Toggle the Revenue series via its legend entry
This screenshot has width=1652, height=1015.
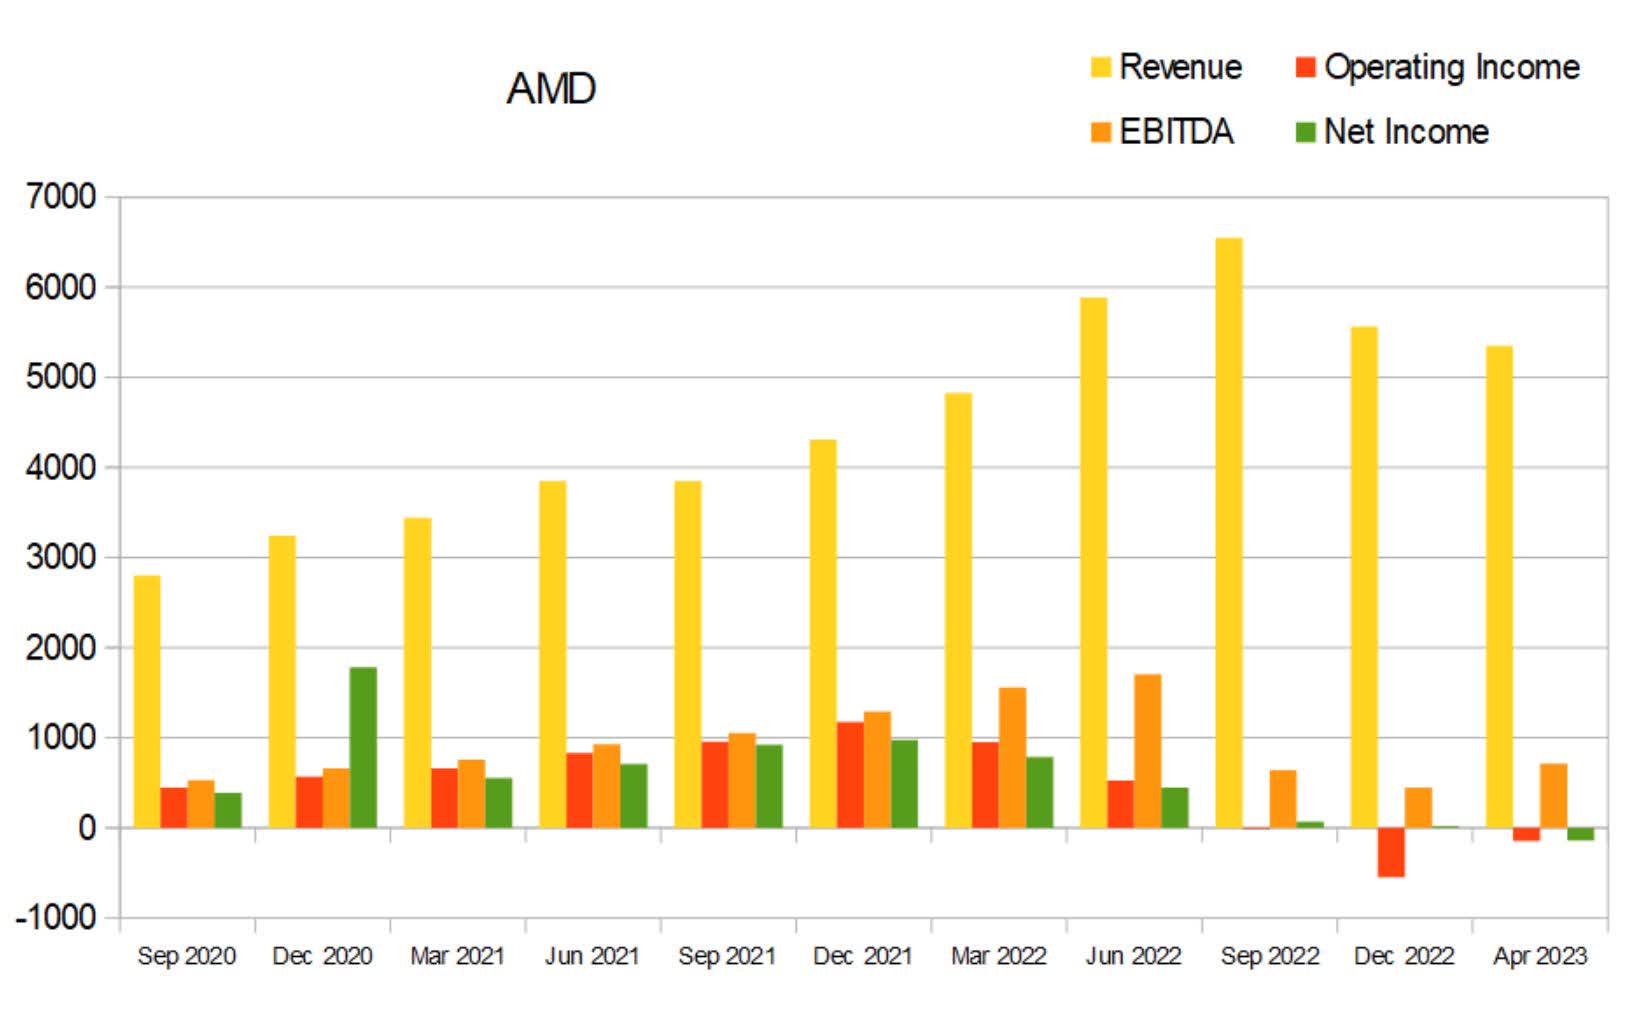pyautogui.click(x=1182, y=67)
